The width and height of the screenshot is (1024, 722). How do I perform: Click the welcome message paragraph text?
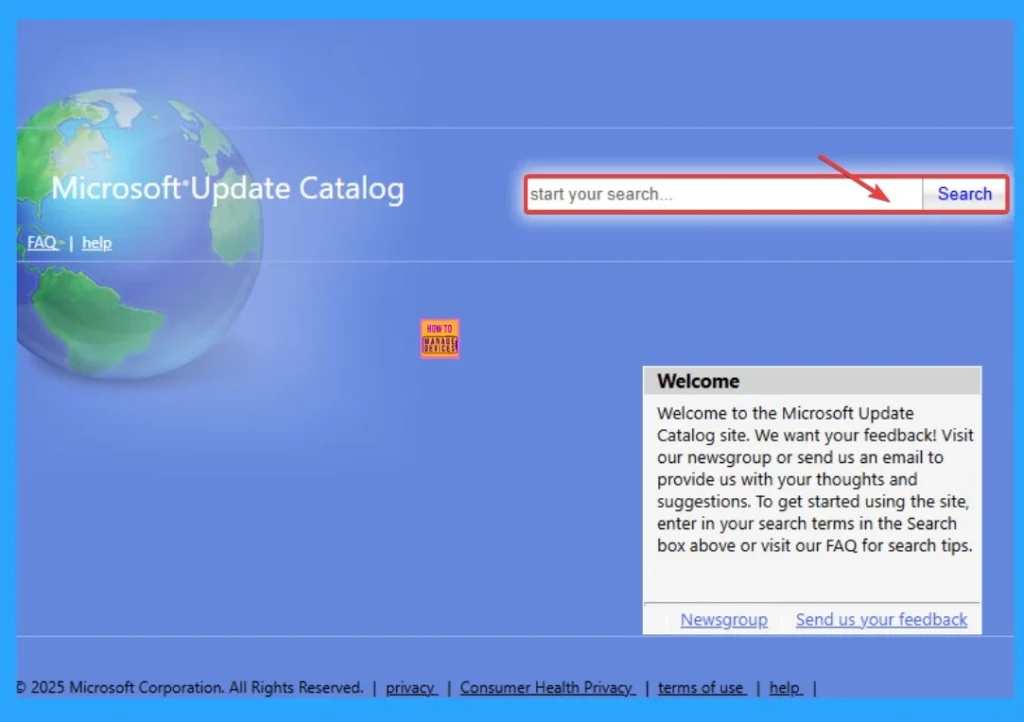[x=815, y=479]
